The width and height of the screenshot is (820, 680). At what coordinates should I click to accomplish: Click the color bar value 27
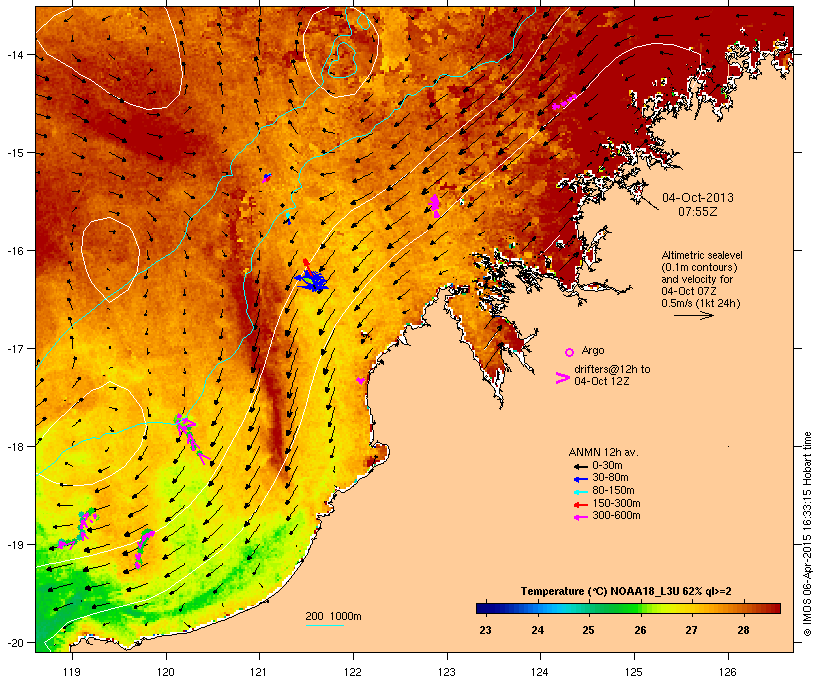click(x=691, y=630)
